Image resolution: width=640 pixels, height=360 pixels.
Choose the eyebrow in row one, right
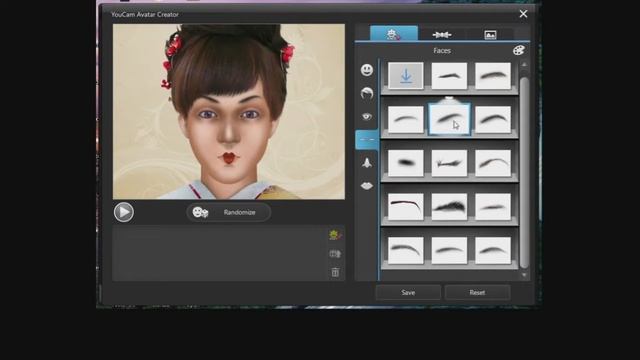tap(493, 76)
